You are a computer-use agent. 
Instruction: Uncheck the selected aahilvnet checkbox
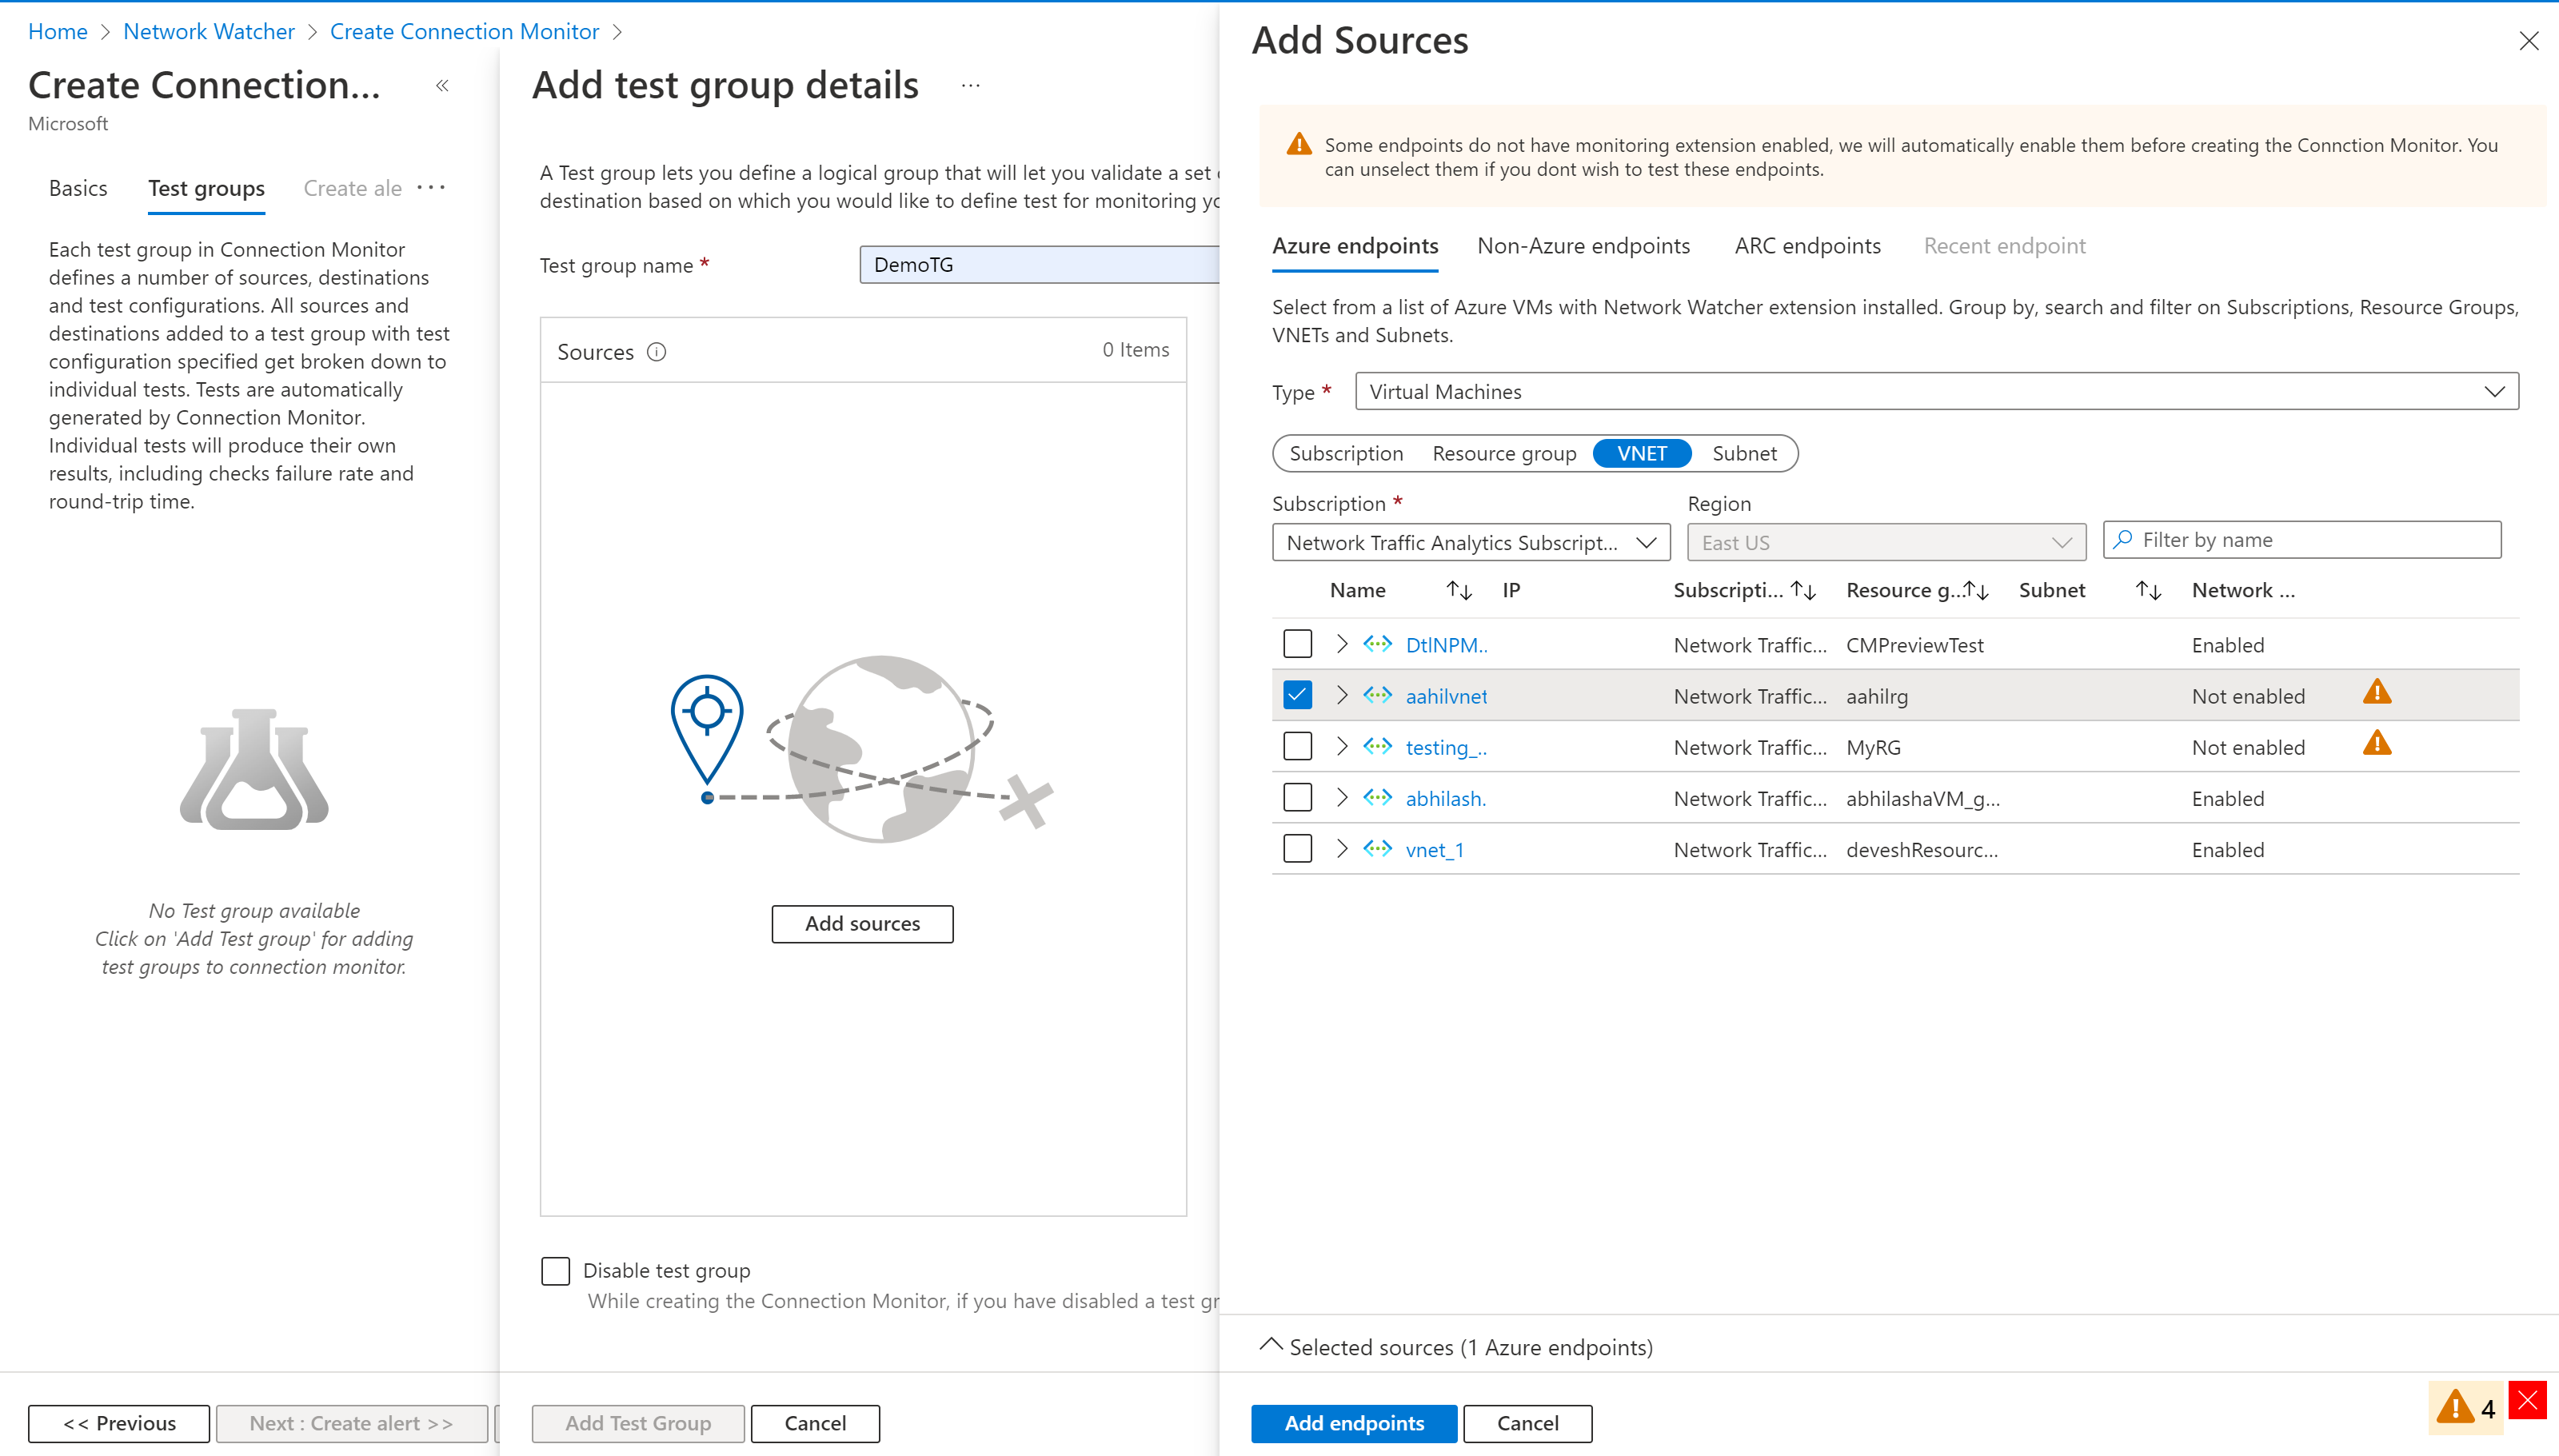tap(1295, 696)
